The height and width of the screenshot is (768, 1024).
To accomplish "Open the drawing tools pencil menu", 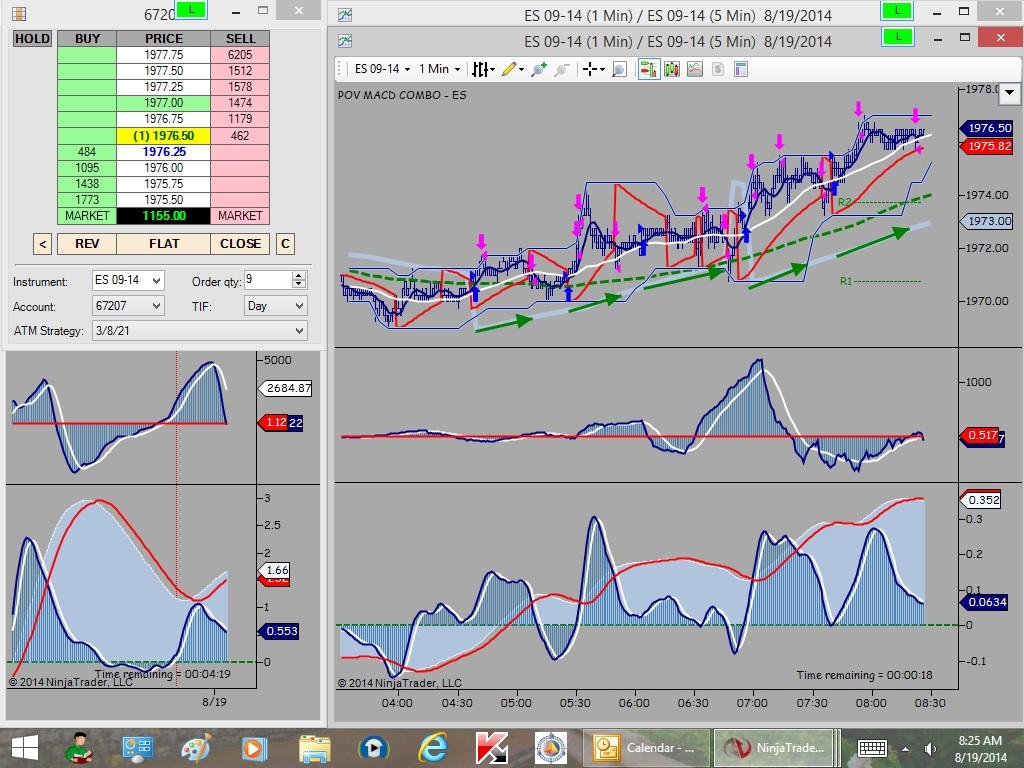I will [513, 69].
